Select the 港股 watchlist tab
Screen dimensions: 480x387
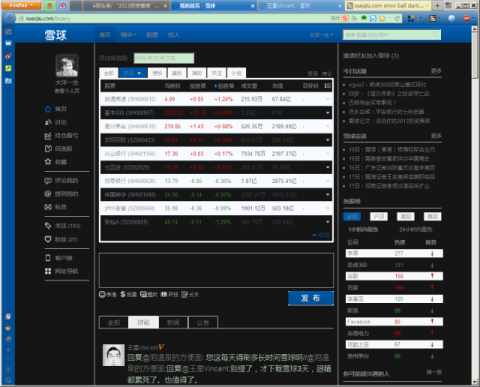[157, 73]
